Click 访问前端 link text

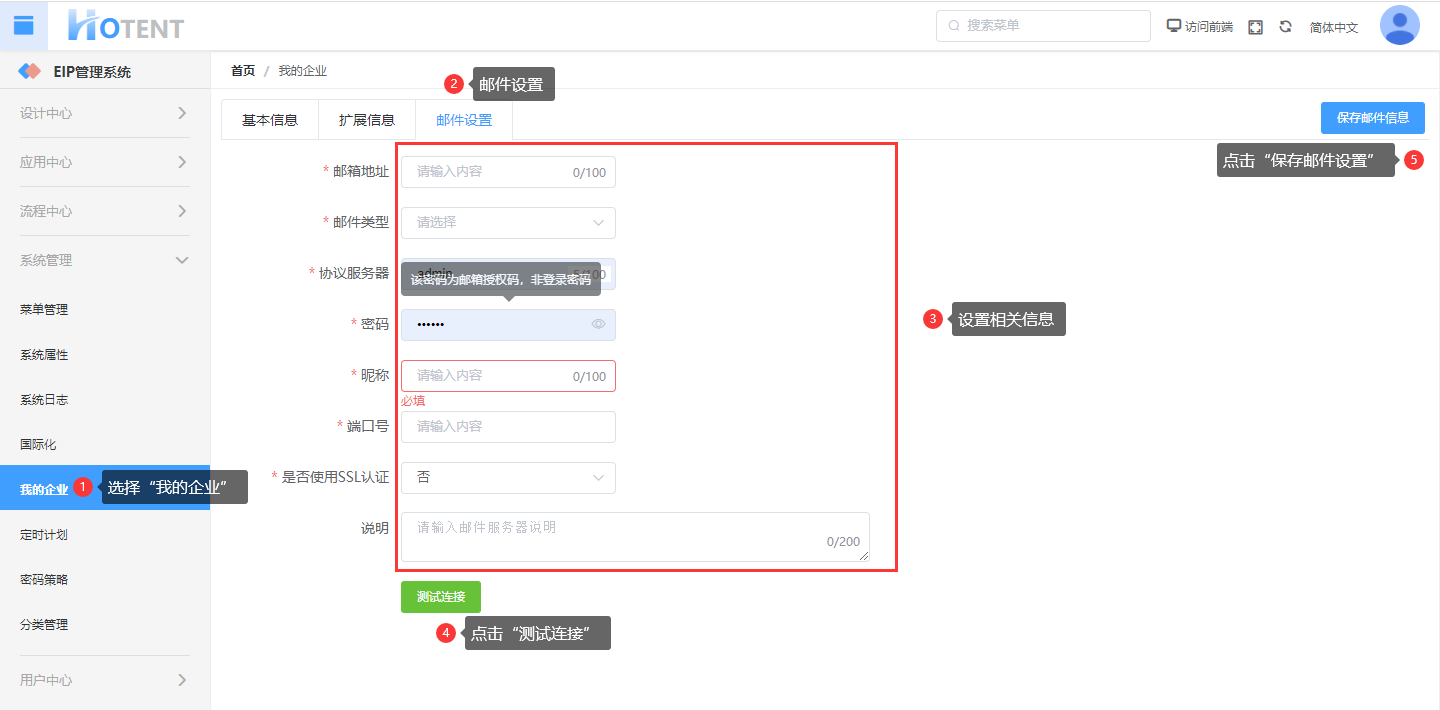pos(1209,27)
